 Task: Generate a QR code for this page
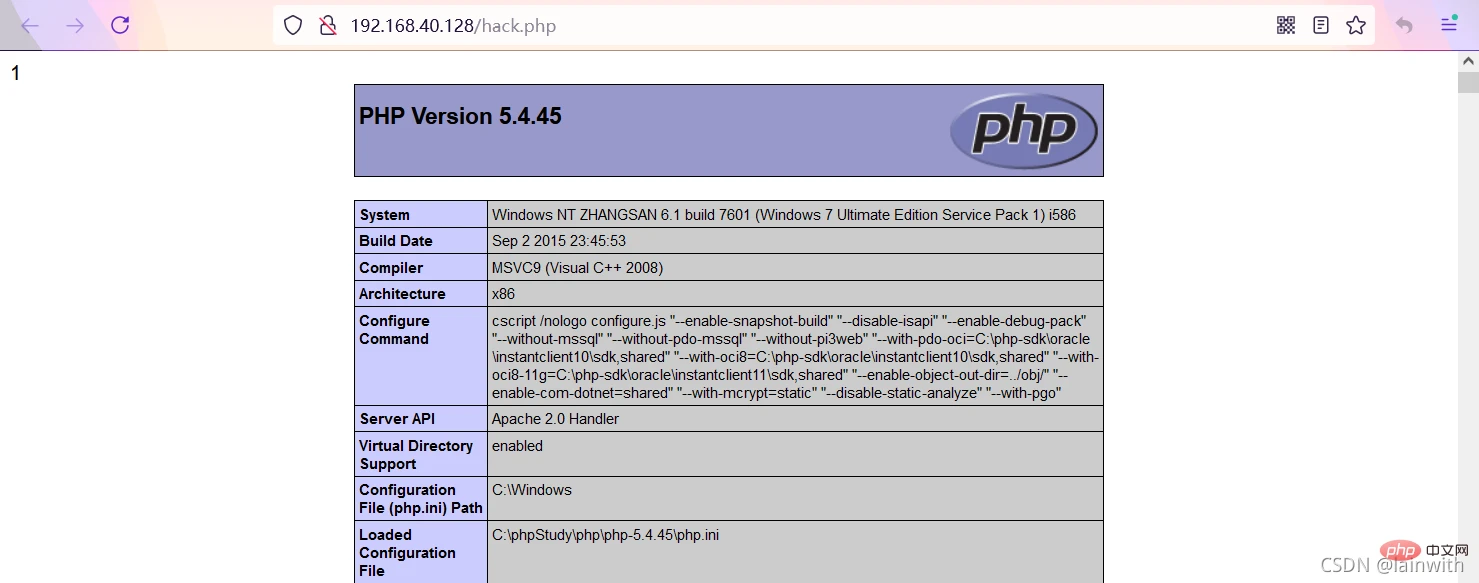(x=1286, y=26)
